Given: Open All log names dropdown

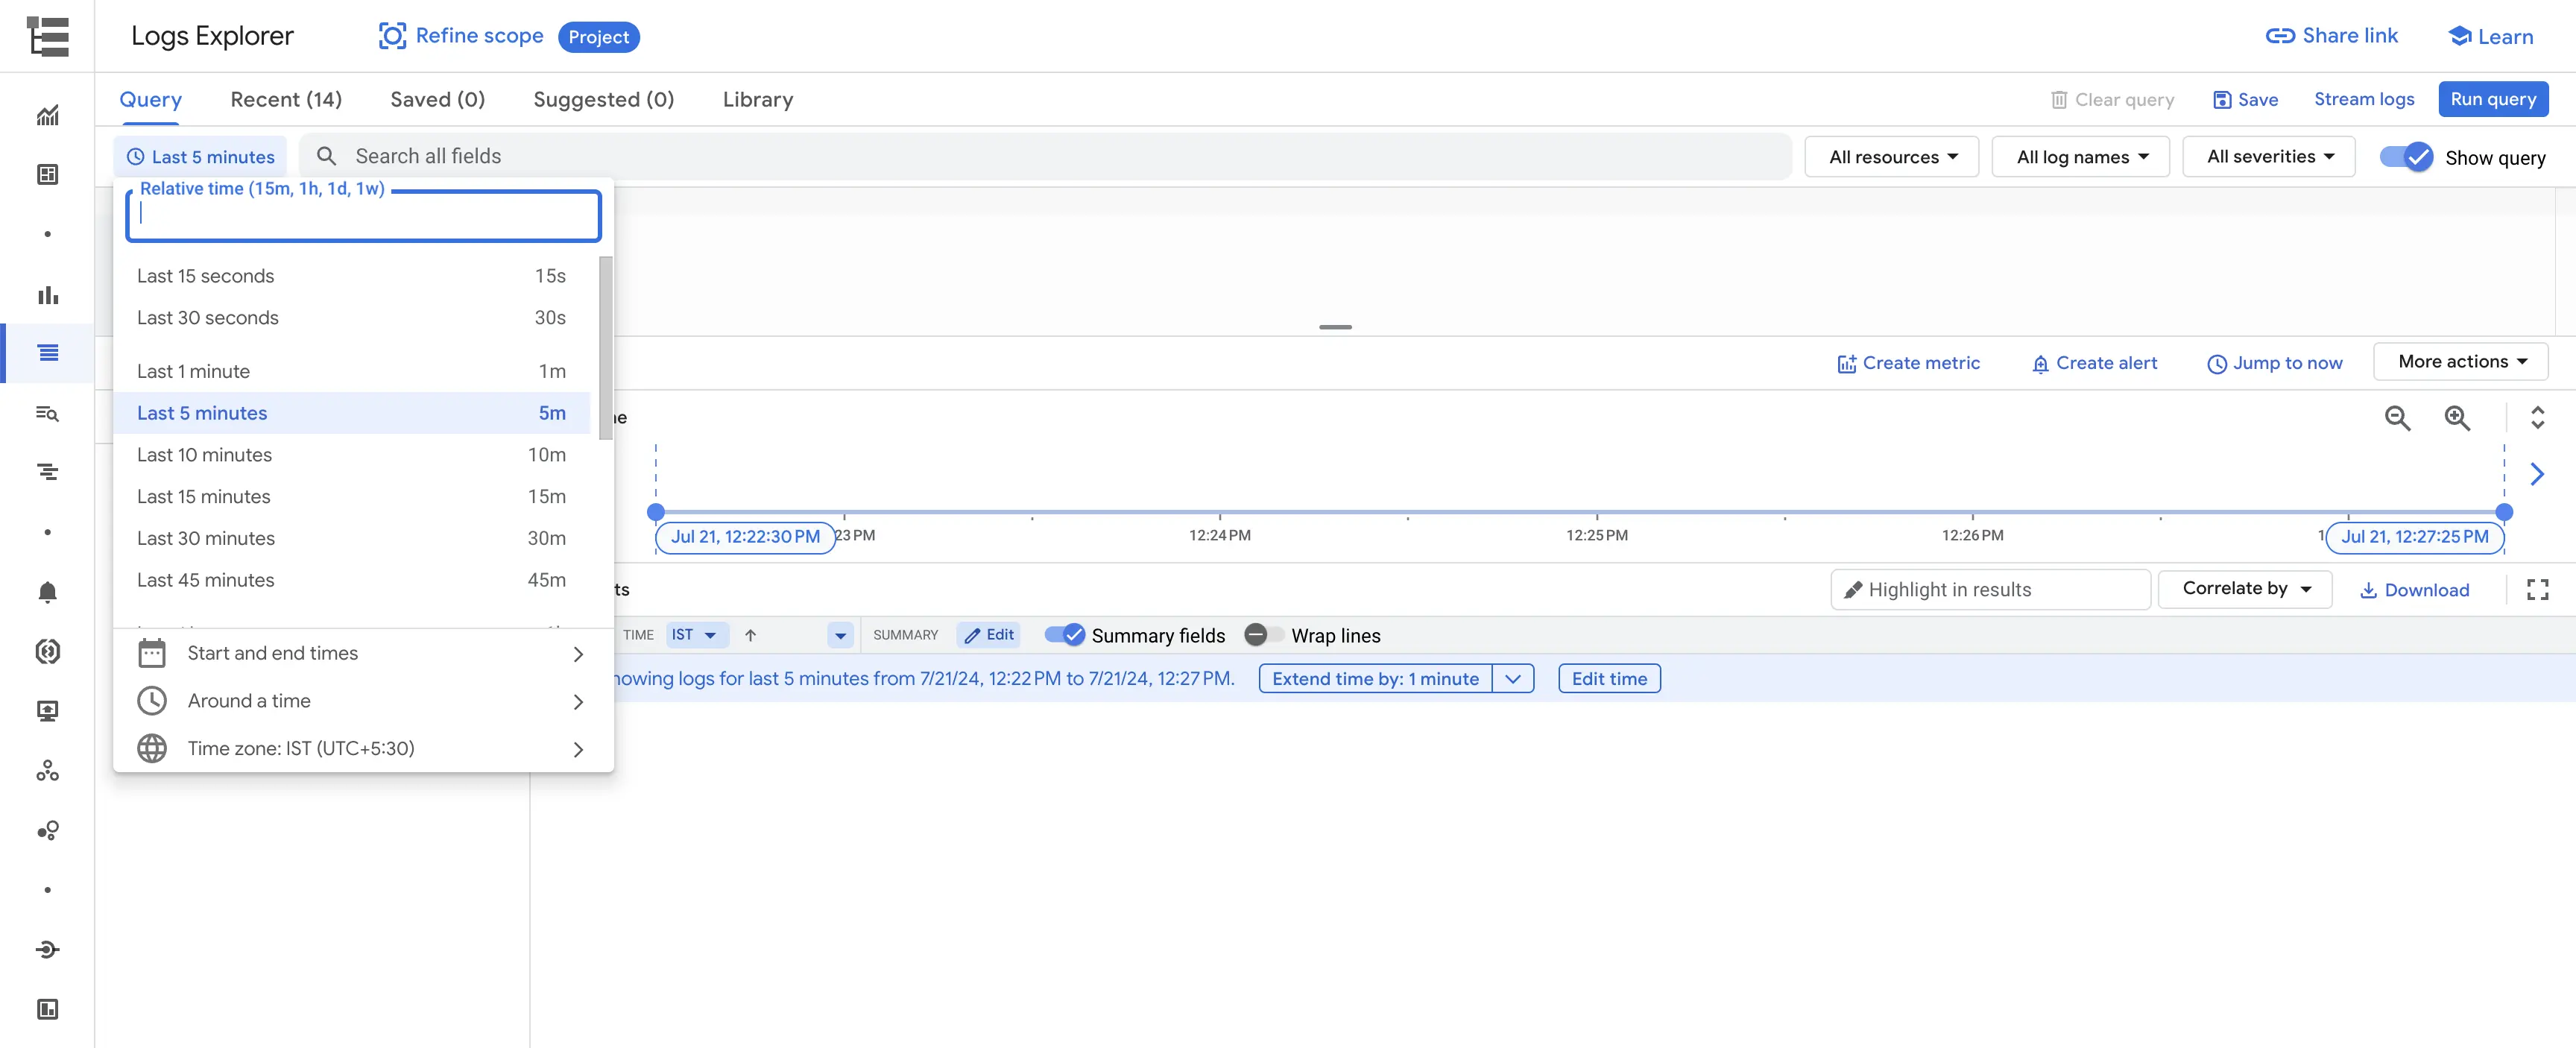Looking at the screenshot, I should click(2080, 157).
